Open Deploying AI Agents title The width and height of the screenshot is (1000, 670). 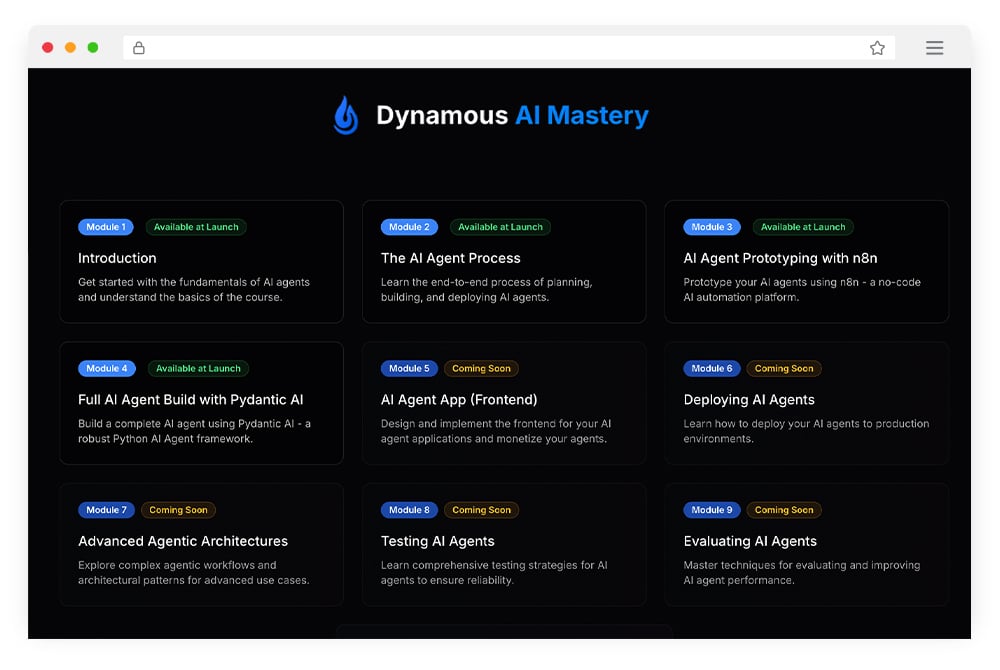(749, 400)
